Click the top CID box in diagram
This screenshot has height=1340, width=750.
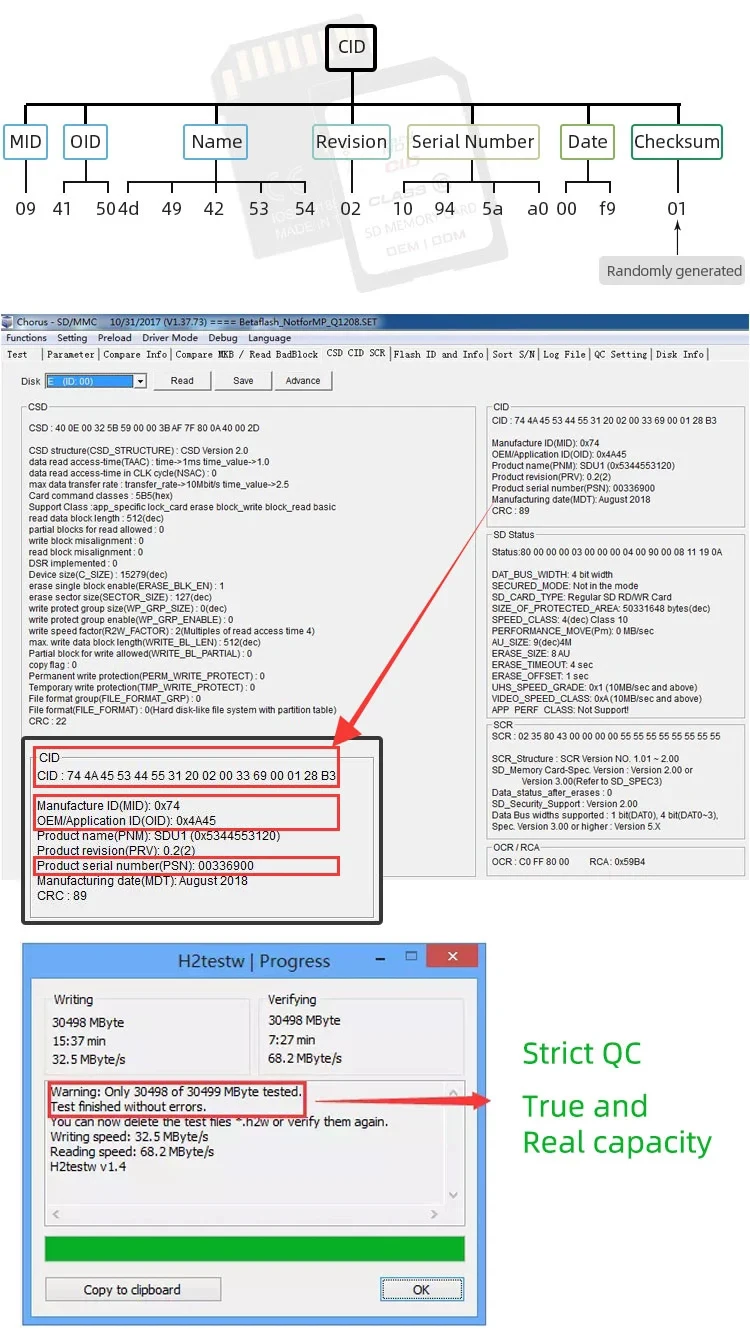pos(352,46)
